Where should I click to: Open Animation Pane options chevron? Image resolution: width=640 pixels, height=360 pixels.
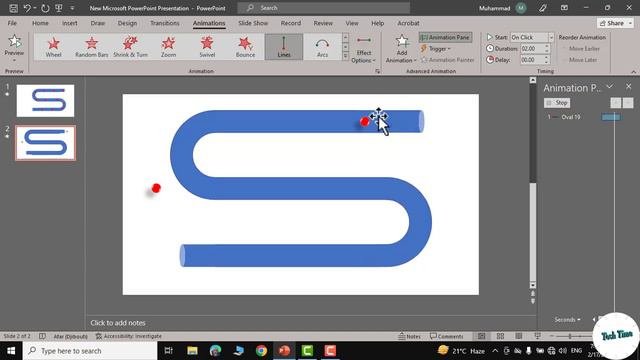tap(609, 87)
